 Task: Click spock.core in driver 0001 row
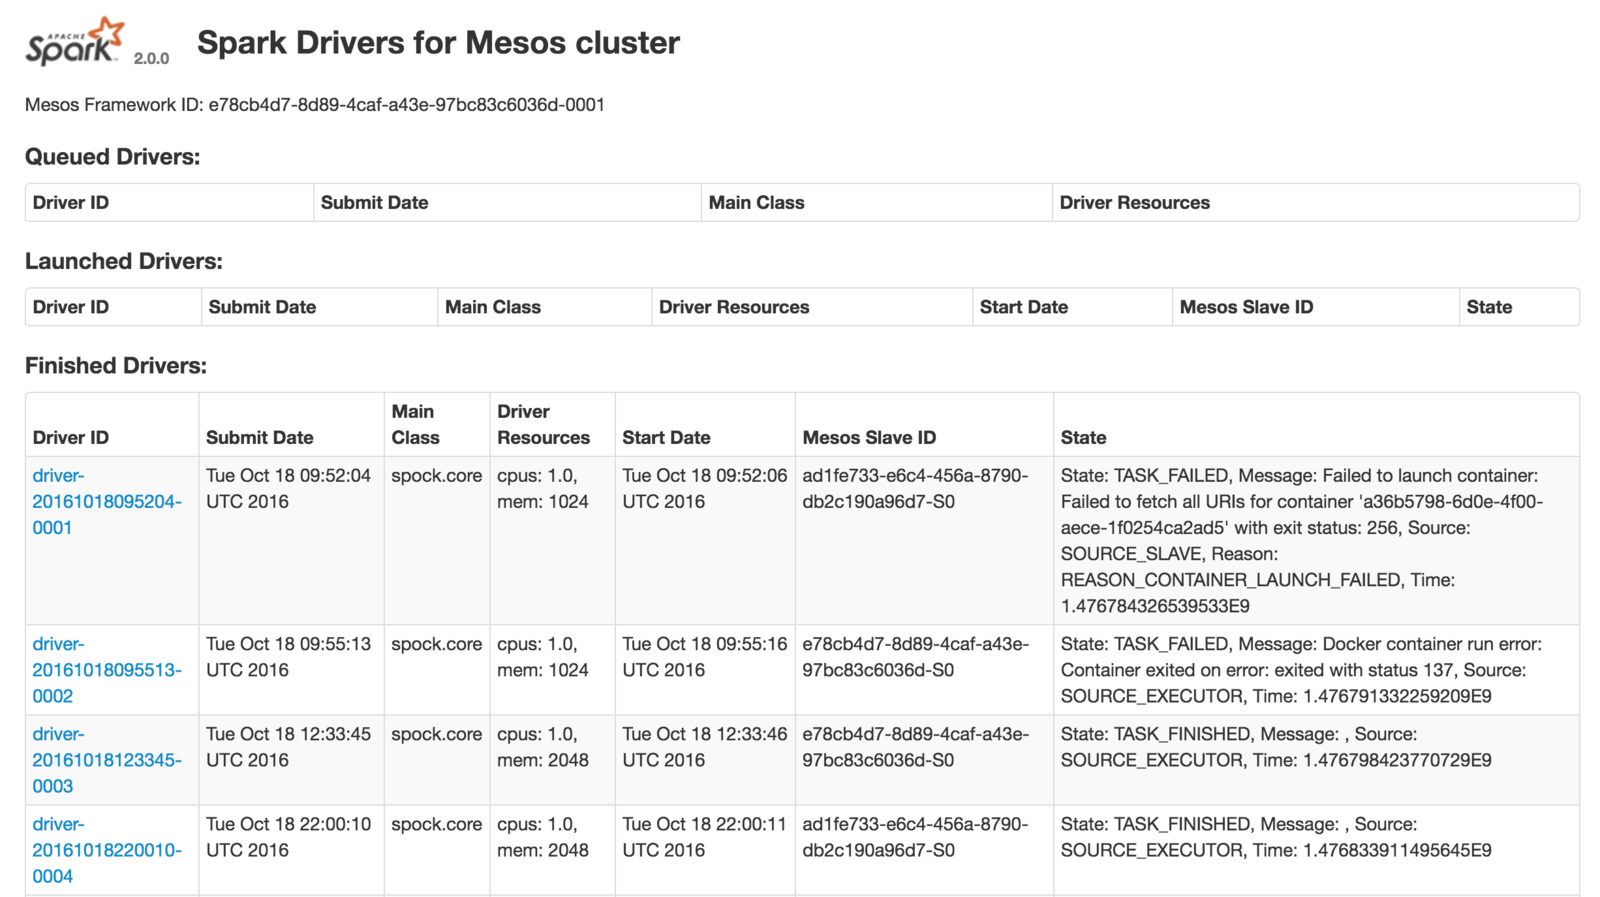[x=437, y=476]
